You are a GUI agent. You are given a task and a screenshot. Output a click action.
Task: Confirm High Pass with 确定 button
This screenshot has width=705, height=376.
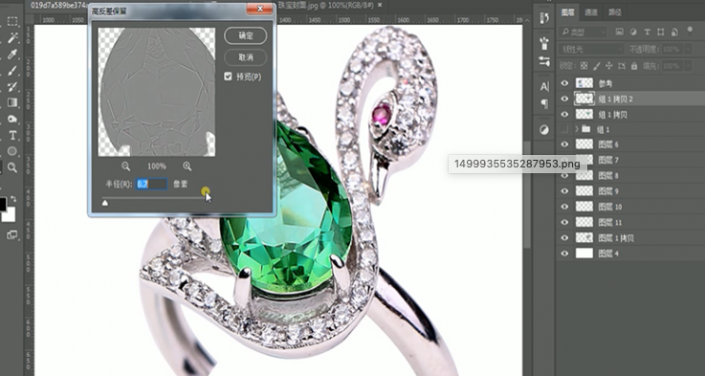click(x=245, y=36)
